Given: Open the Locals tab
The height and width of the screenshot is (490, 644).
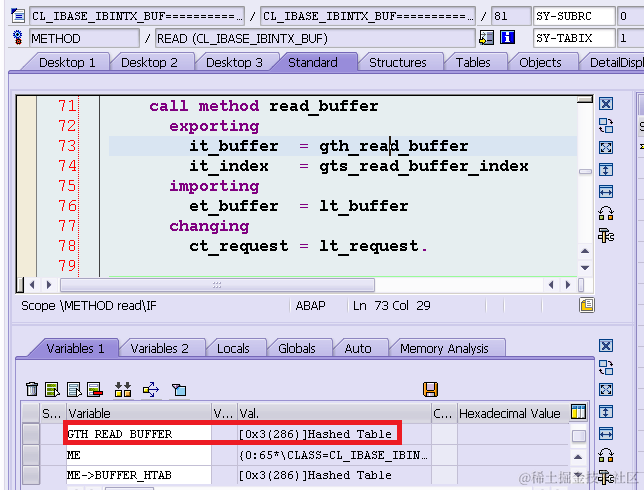Looking at the screenshot, I should pos(233,349).
